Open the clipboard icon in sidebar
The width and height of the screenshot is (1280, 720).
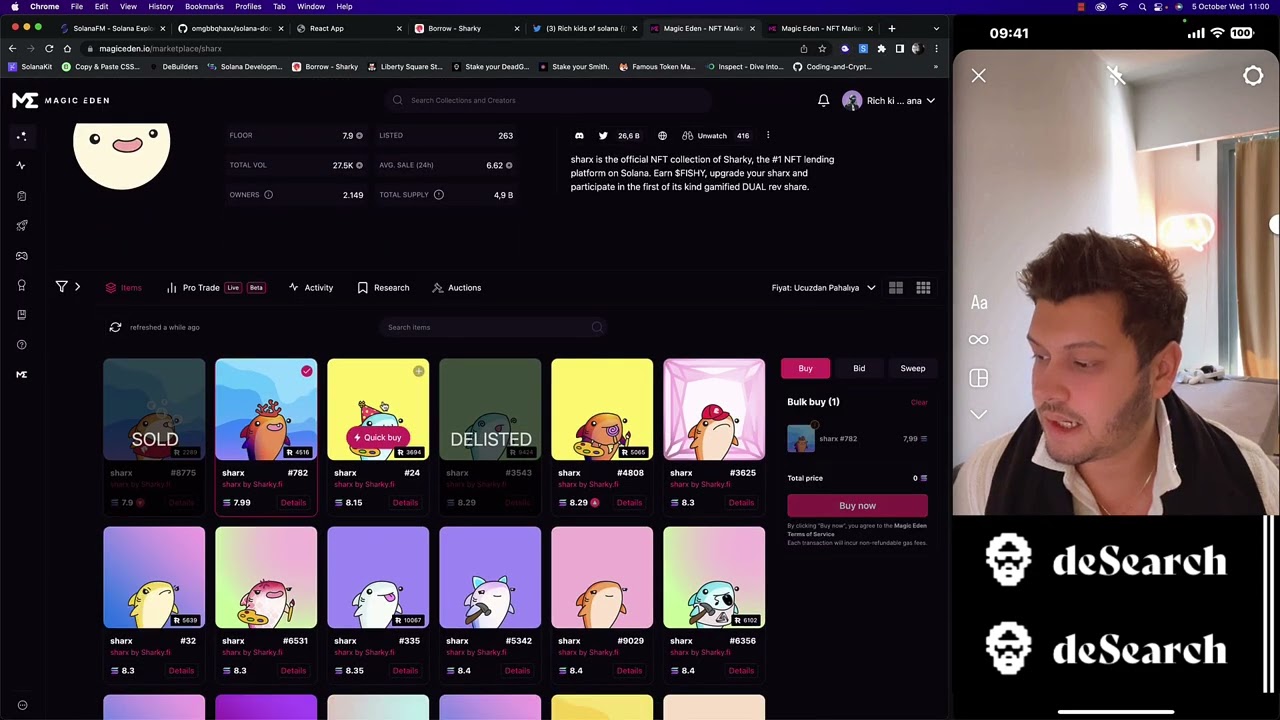[21, 195]
